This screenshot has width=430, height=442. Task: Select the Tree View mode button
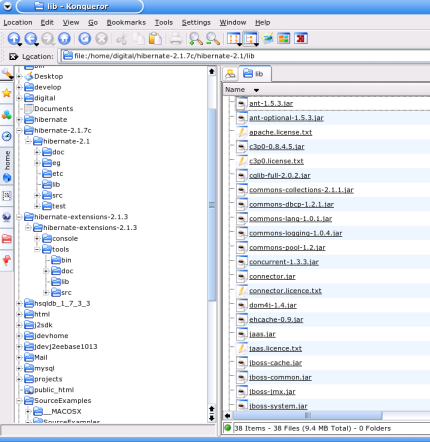pyautogui.click(x=250, y=38)
